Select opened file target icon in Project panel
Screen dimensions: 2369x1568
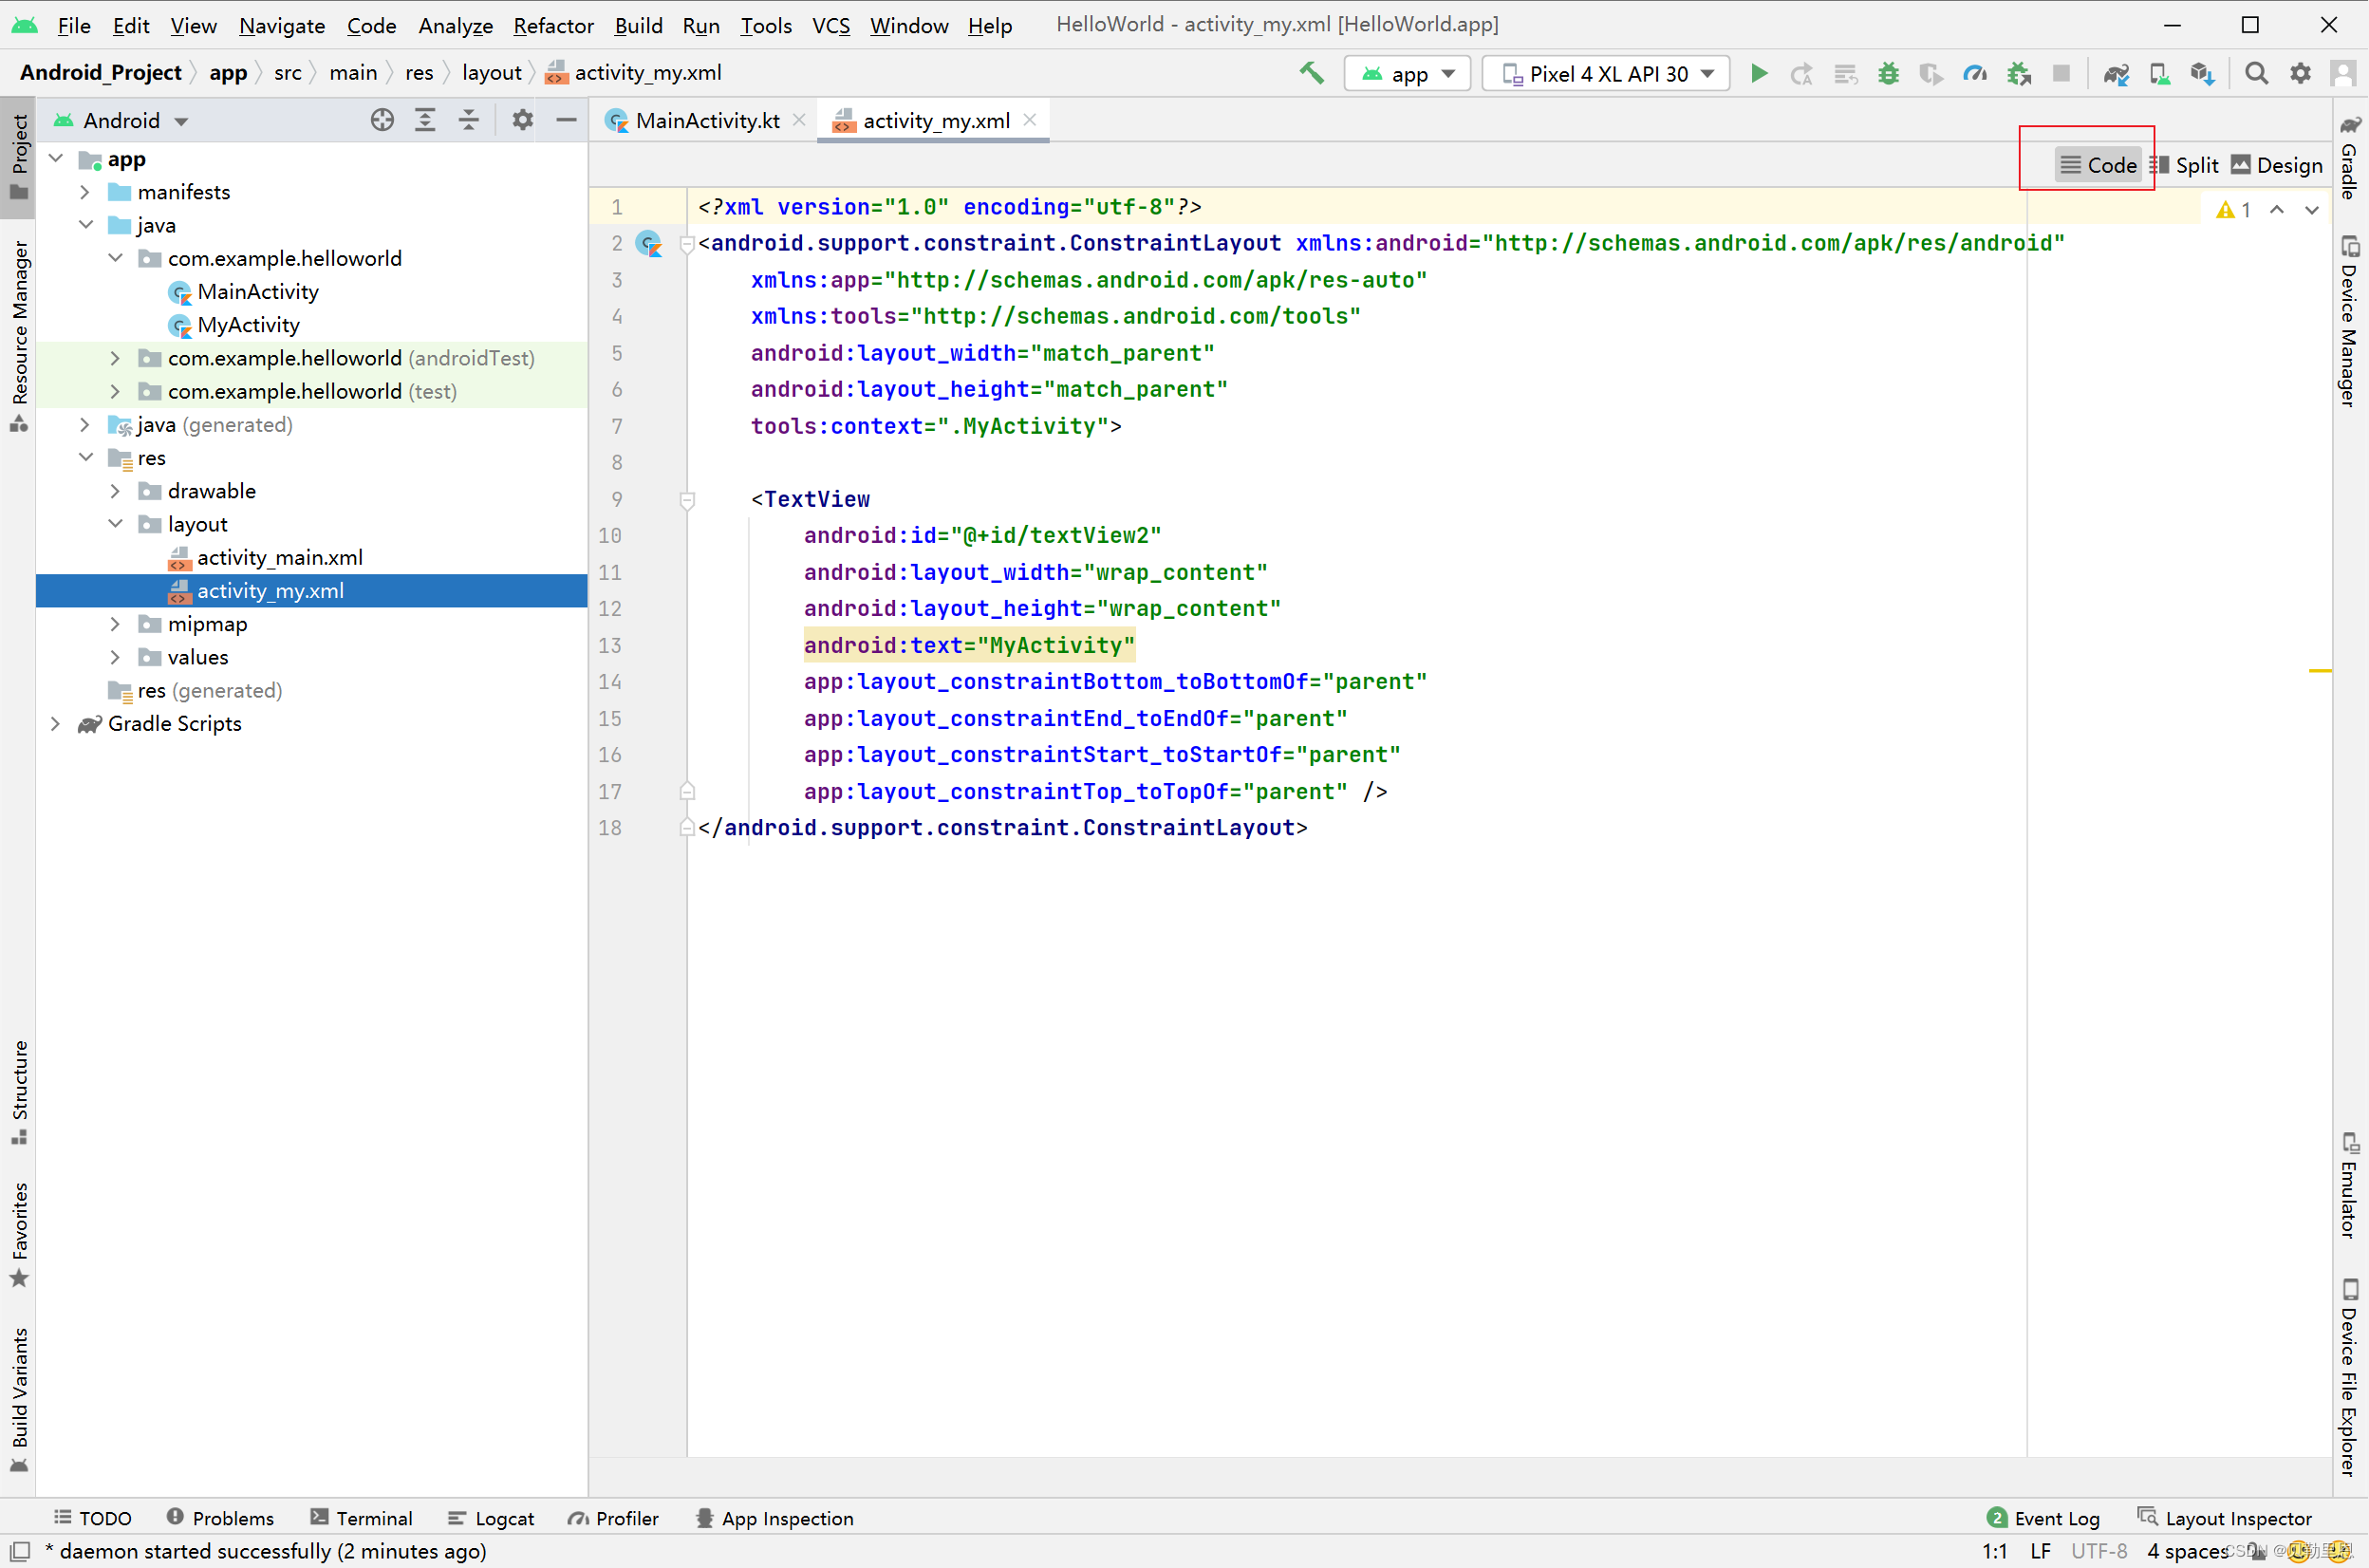coord(382,120)
